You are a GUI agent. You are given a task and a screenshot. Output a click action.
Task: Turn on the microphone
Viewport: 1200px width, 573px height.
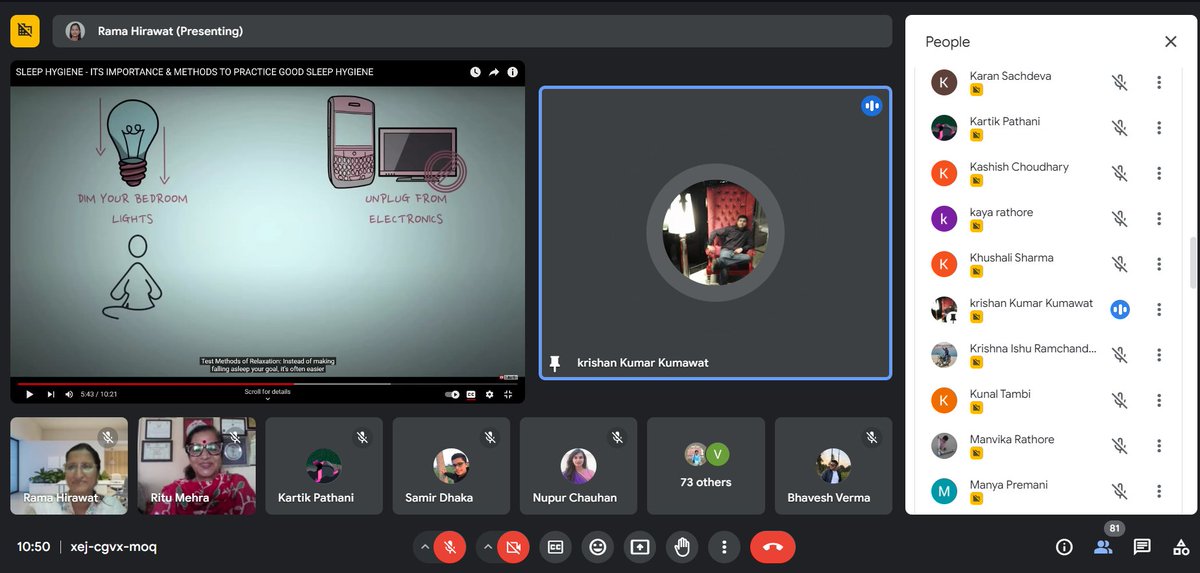click(450, 547)
